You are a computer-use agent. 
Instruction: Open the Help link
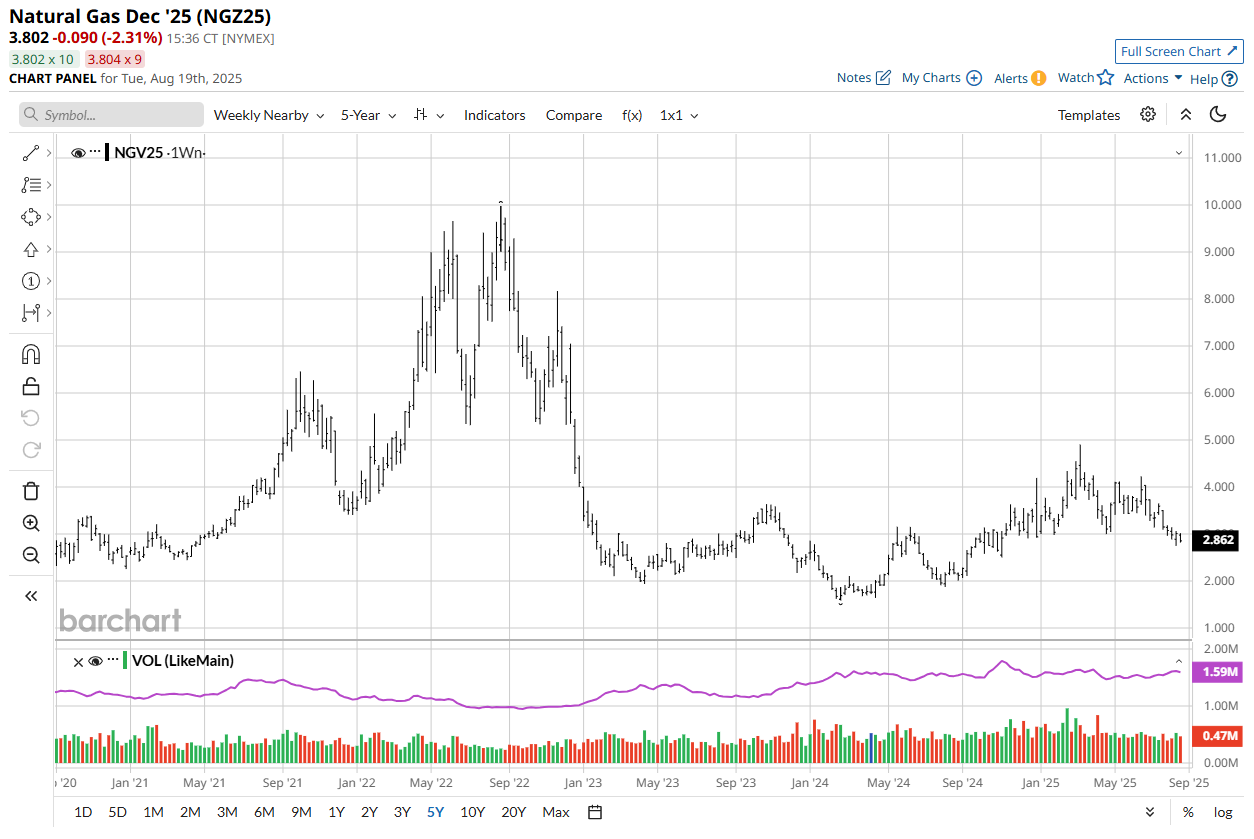1213,78
